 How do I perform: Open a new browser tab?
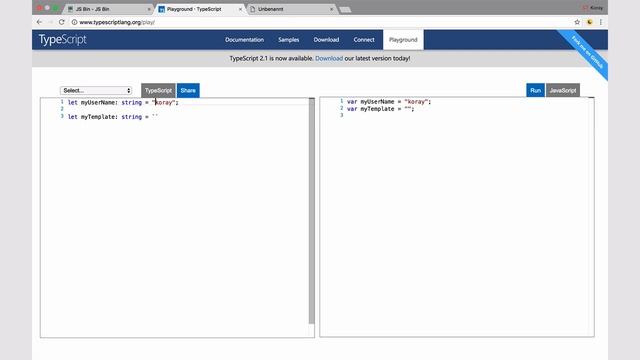345,9
